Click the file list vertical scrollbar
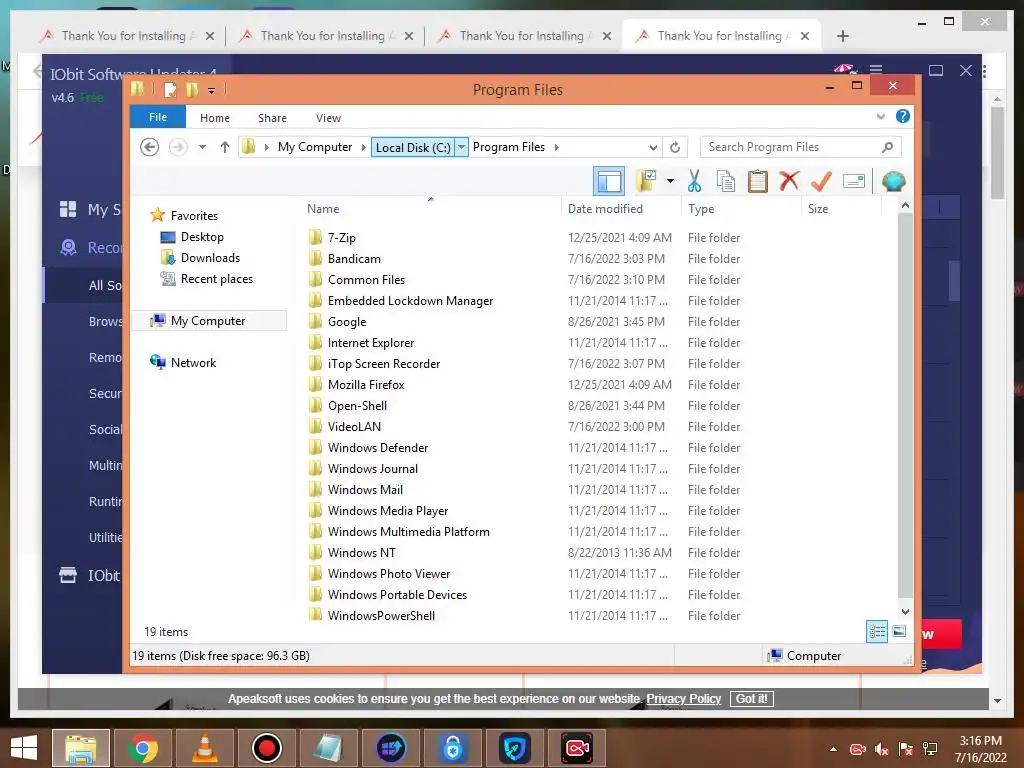The height and width of the screenshot is (768, 1024). click(905, 405)
